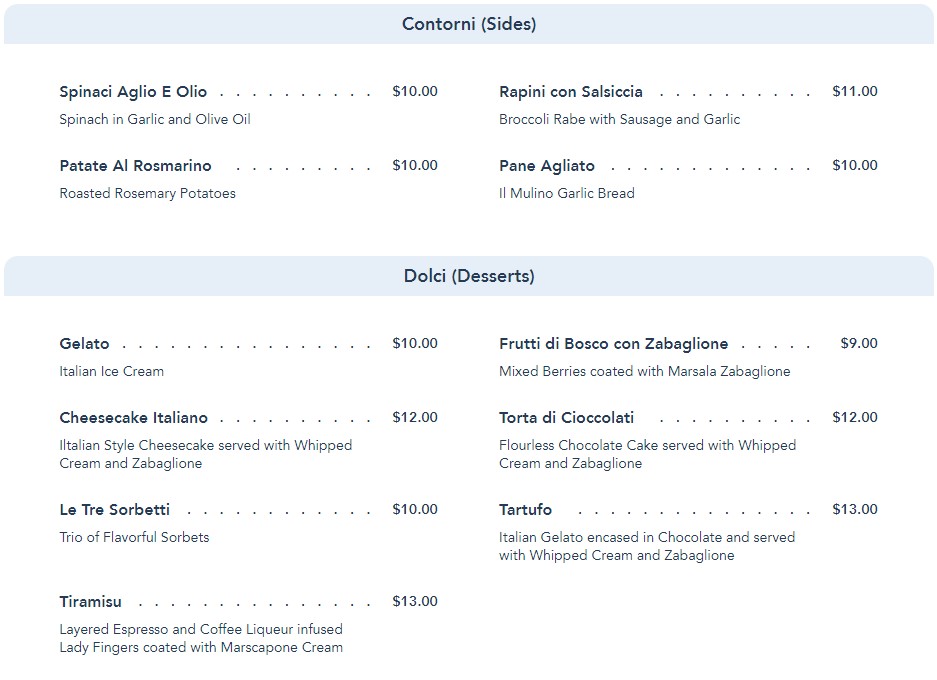Click the 'Il Mulino Garlic Bread' description
The width and height of the screenshot is (937, 680).
click(566, 194)
